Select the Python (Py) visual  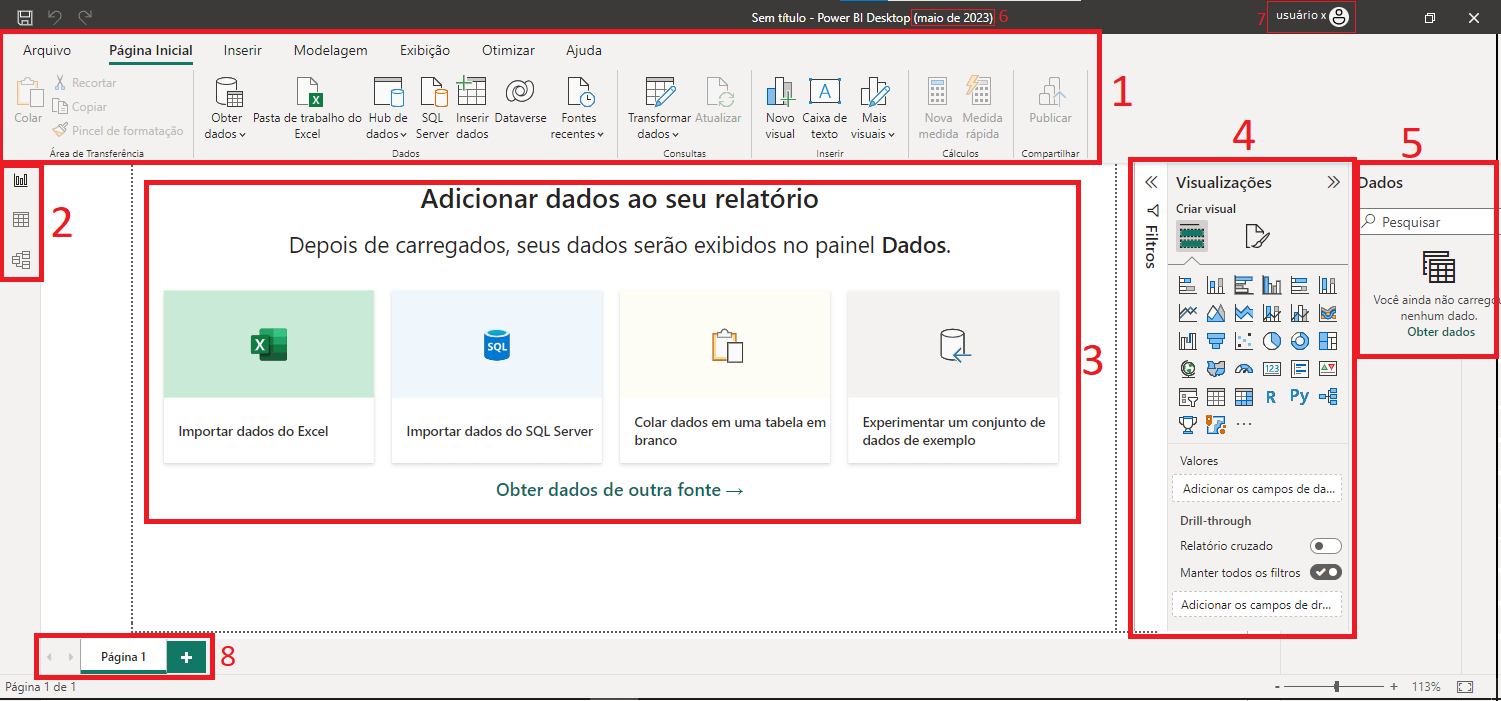tap(1299, 397)
